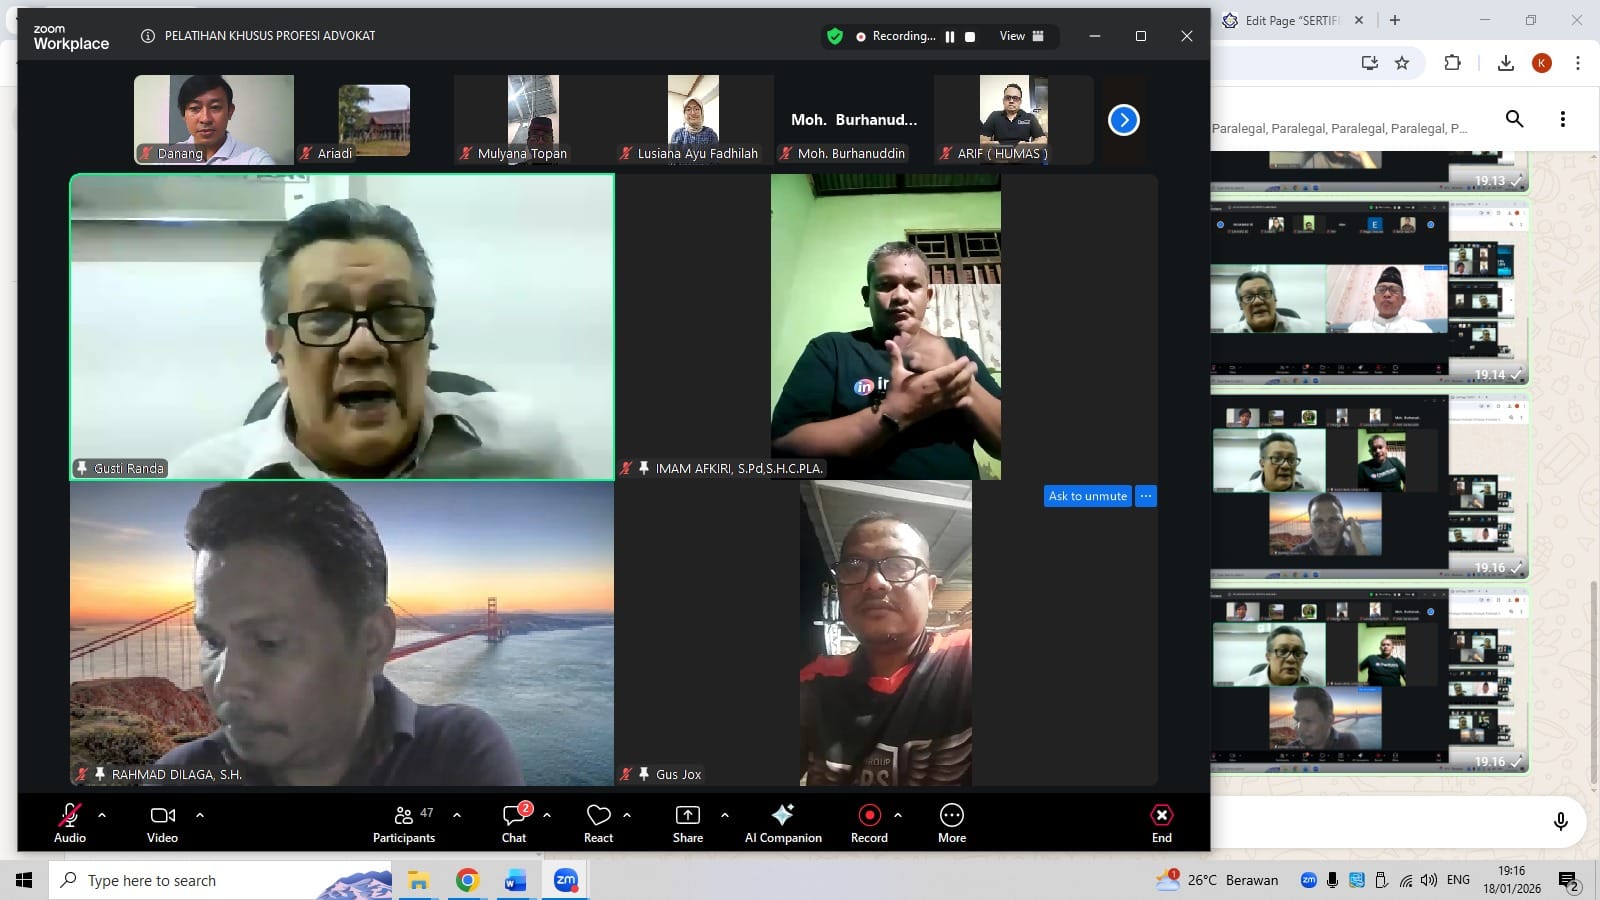Pause the meeting recording
1600x900 pixels.
[950, 37]
